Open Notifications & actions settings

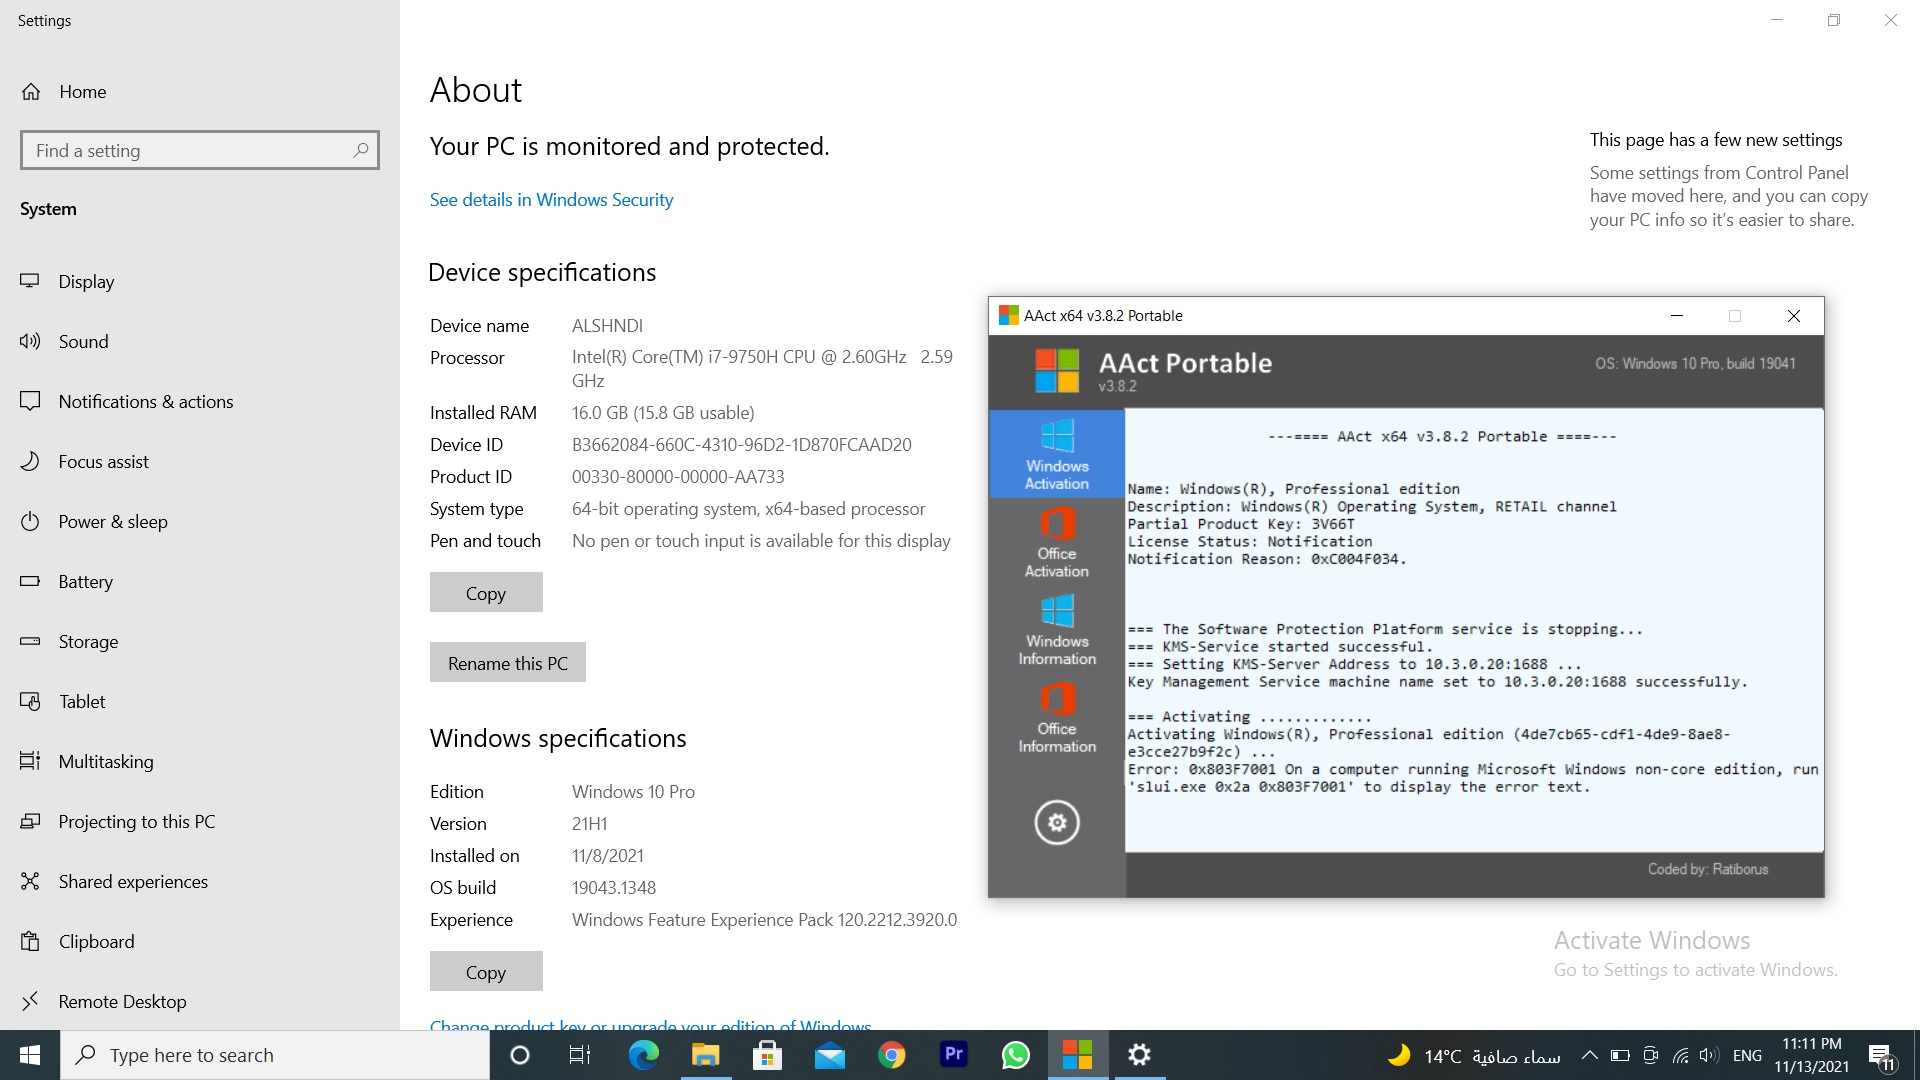(x=200, y=402)
